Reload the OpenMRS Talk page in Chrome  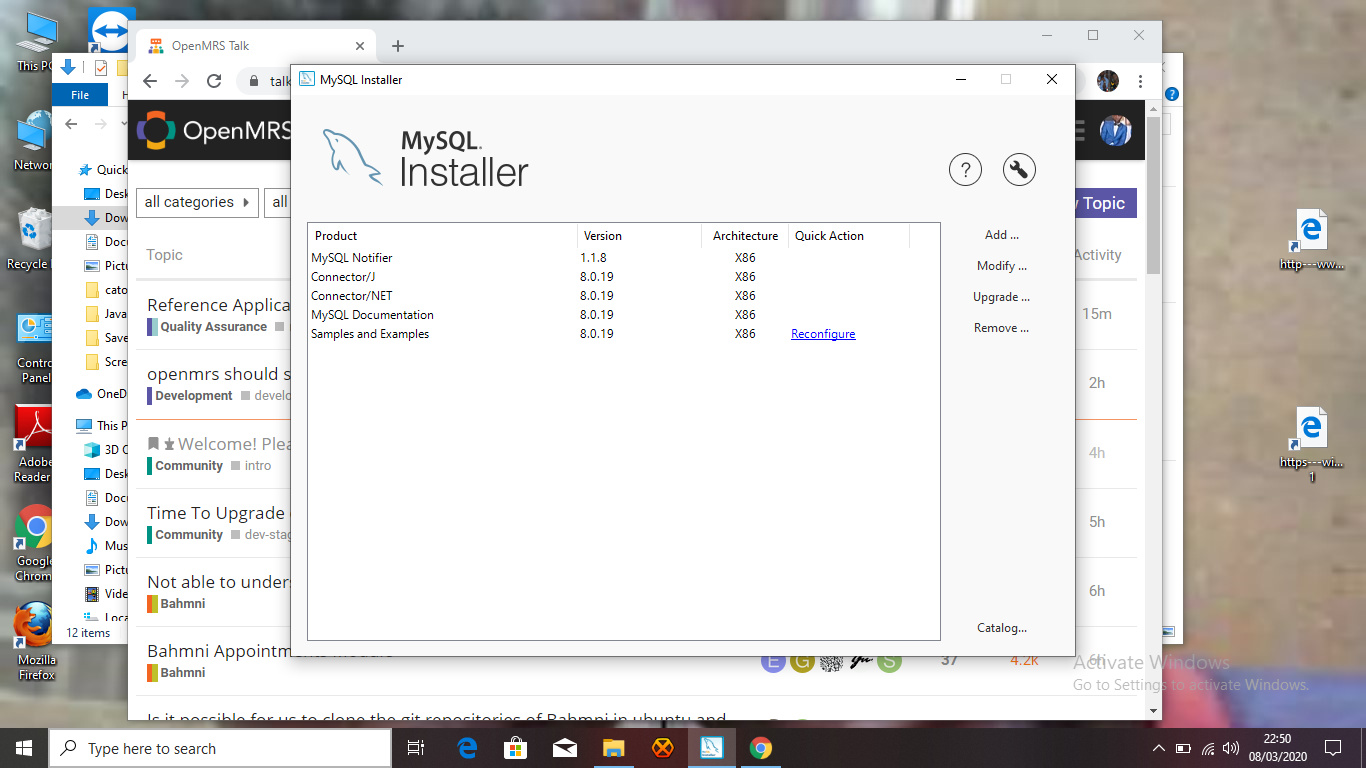click(214, 81)
